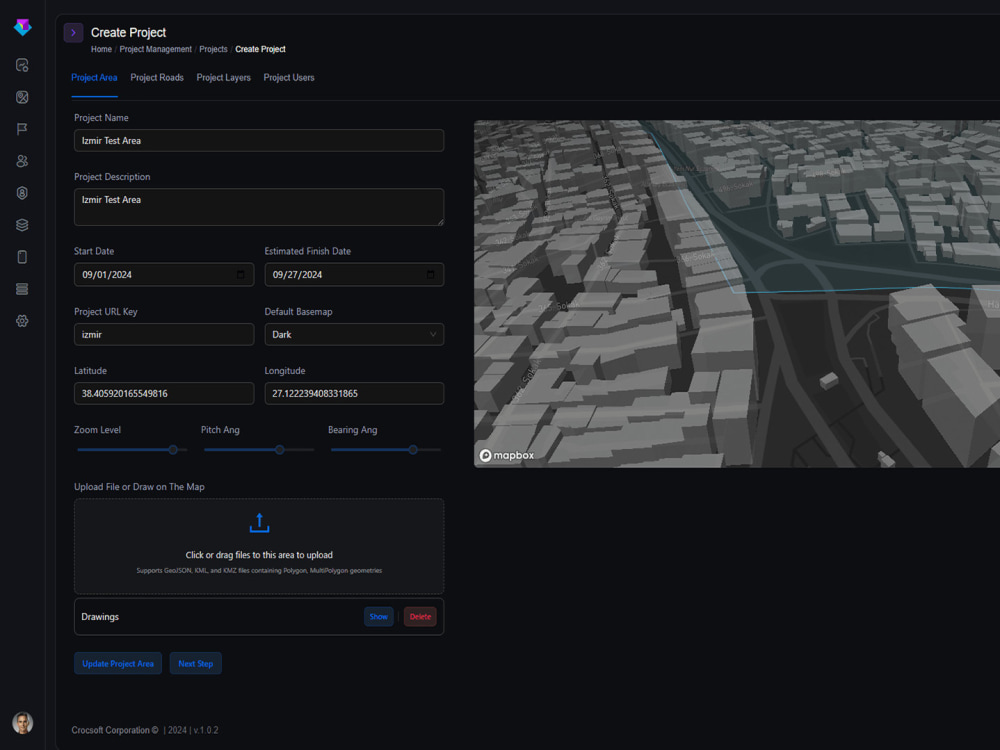Go to Home in the breadcrumb

tap(101, 49)
